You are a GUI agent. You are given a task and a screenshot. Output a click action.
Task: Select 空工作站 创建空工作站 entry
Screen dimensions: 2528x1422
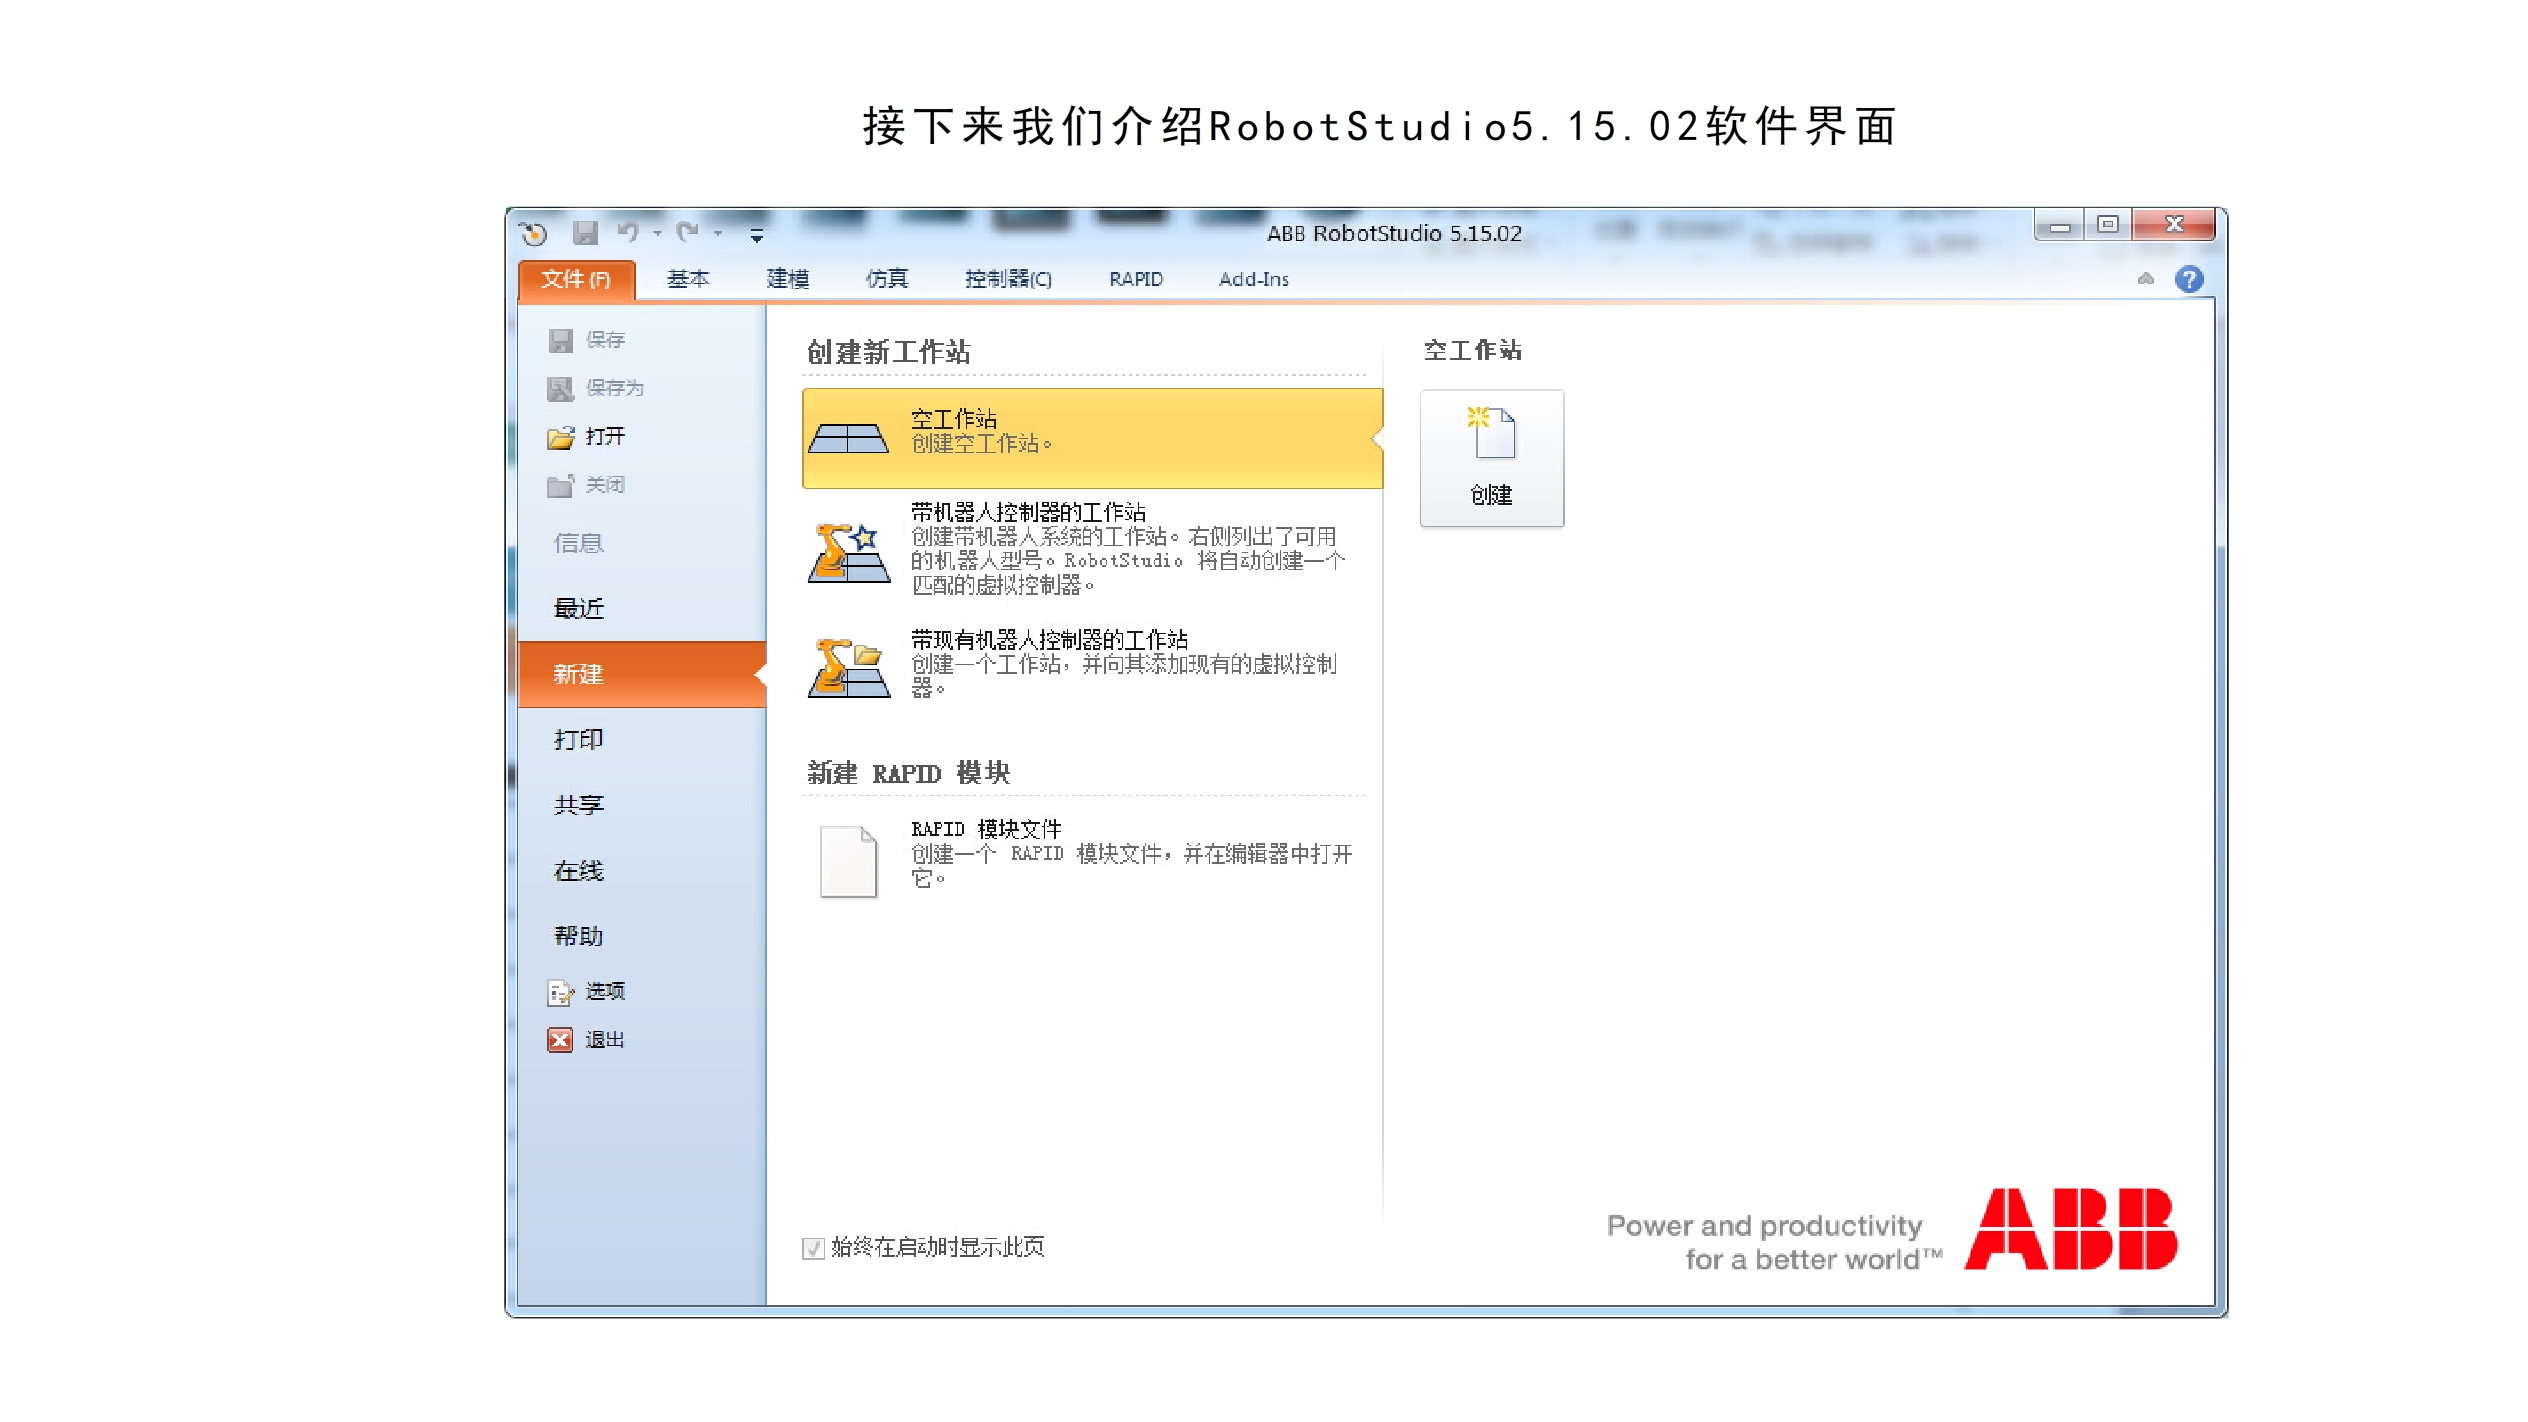[1092, 438]
